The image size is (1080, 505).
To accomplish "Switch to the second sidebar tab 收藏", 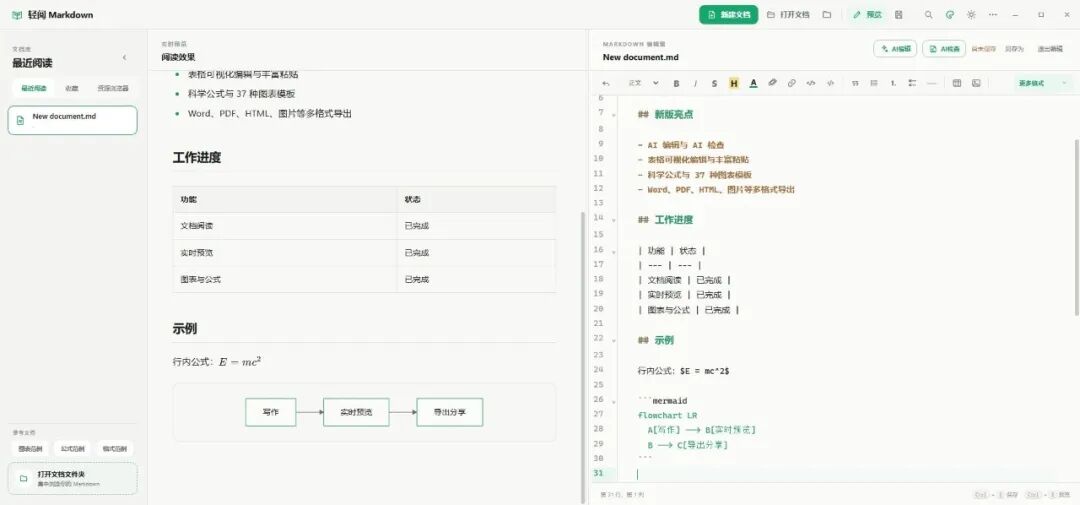I will (72, 88).
